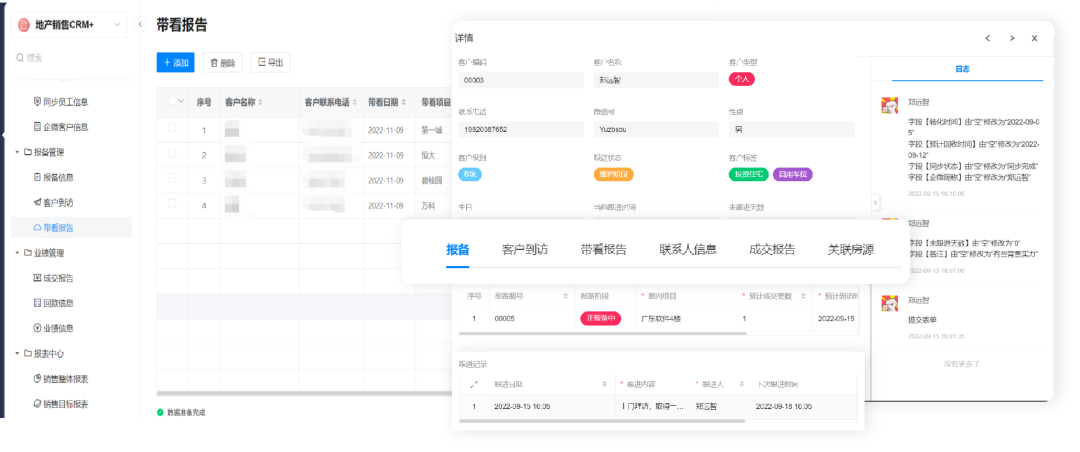Sort by the 报备编号 column
The height and width of the screenshot is (452, 1080).
pos(565,296)
